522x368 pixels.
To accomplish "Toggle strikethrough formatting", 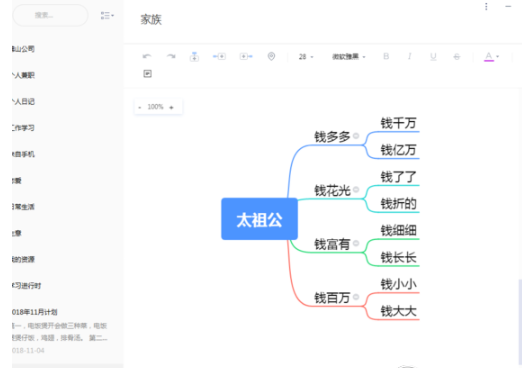I will click(457, 57).
